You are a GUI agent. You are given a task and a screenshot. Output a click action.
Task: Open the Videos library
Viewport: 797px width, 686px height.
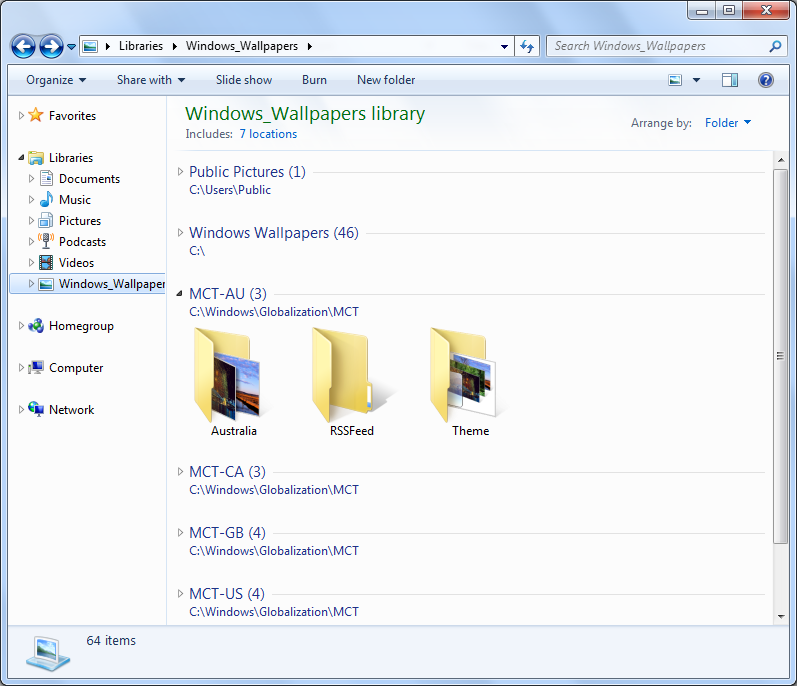pos(76,263)
